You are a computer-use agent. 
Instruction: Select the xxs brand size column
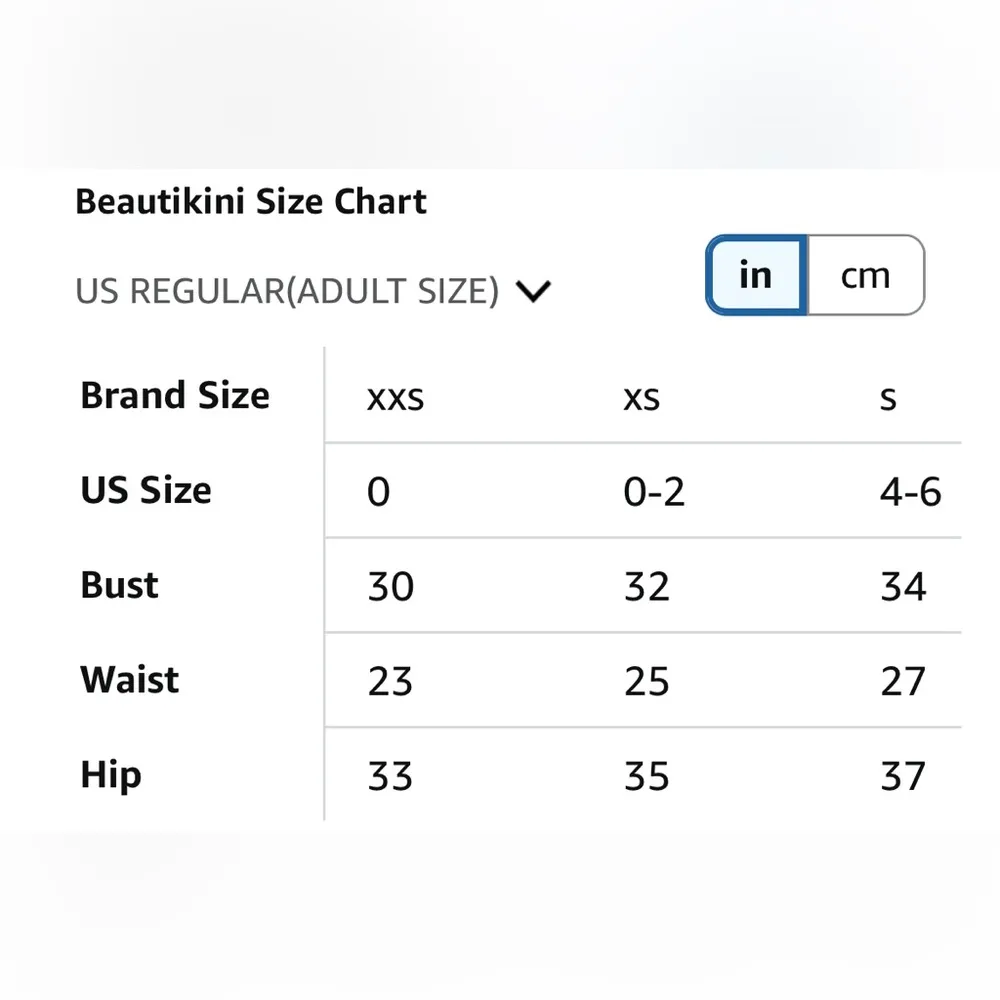point(395,398)
